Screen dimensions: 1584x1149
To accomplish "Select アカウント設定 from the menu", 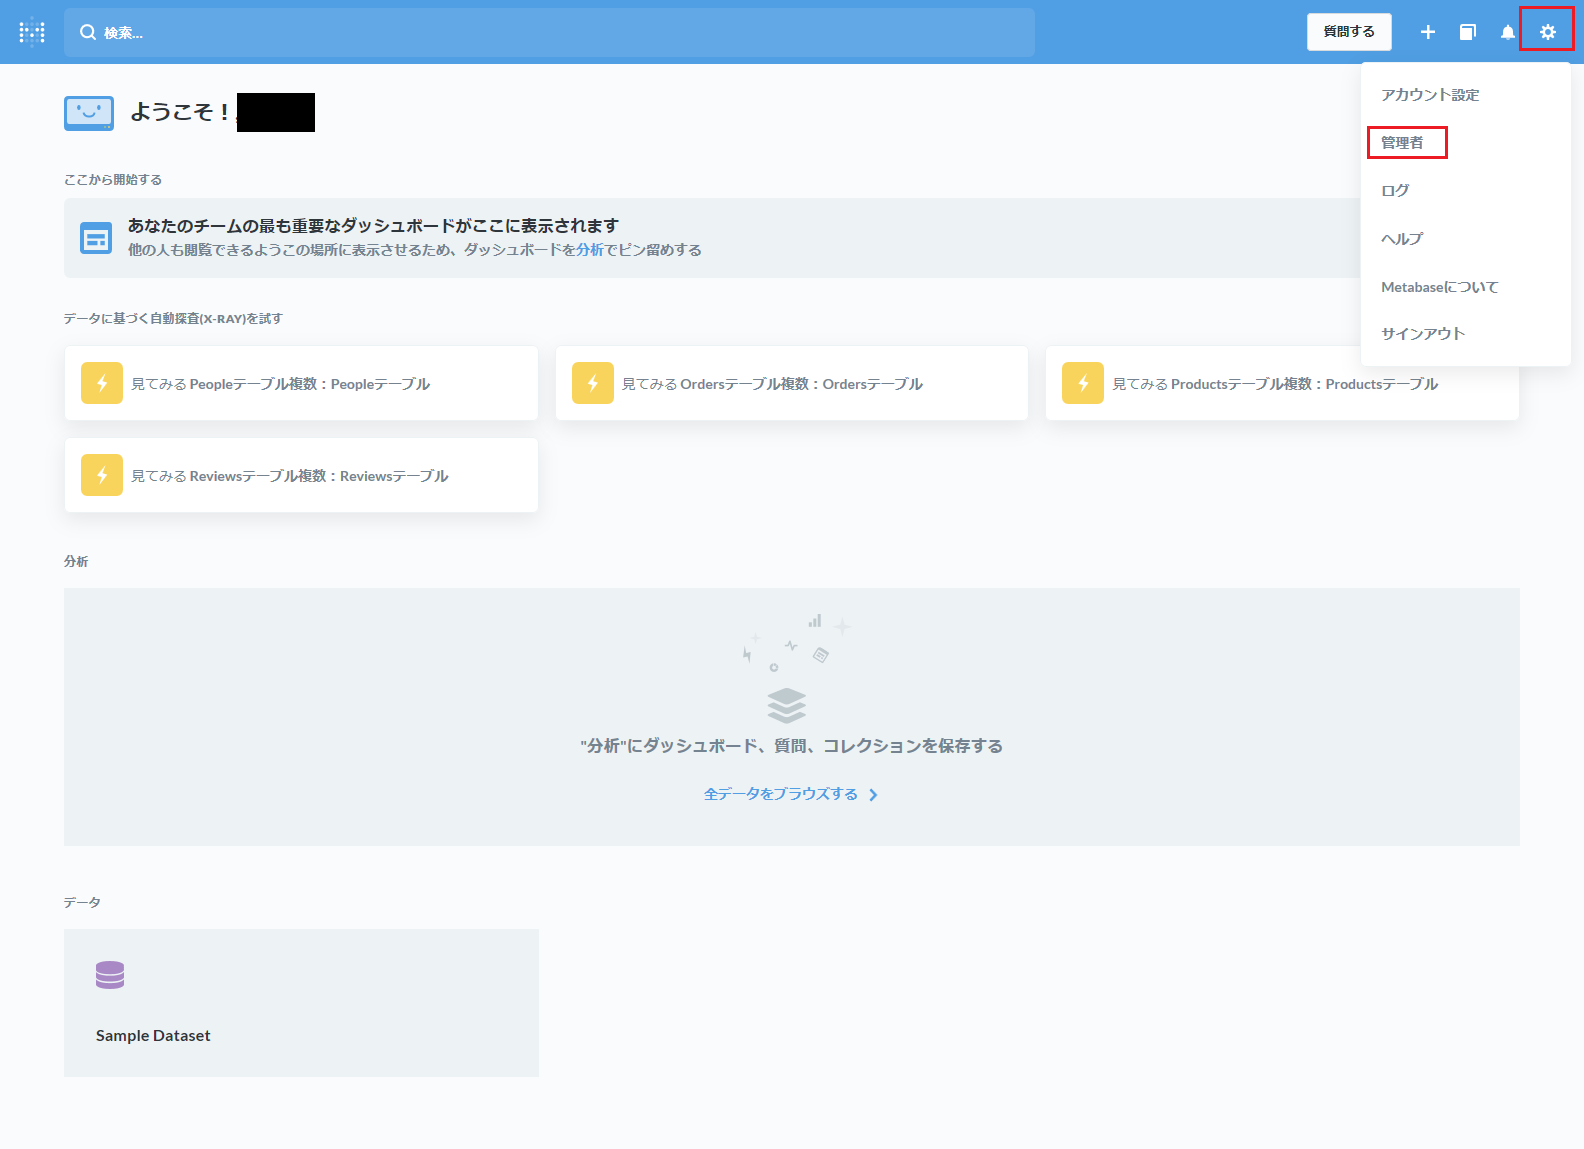I will click(1430, 95).
